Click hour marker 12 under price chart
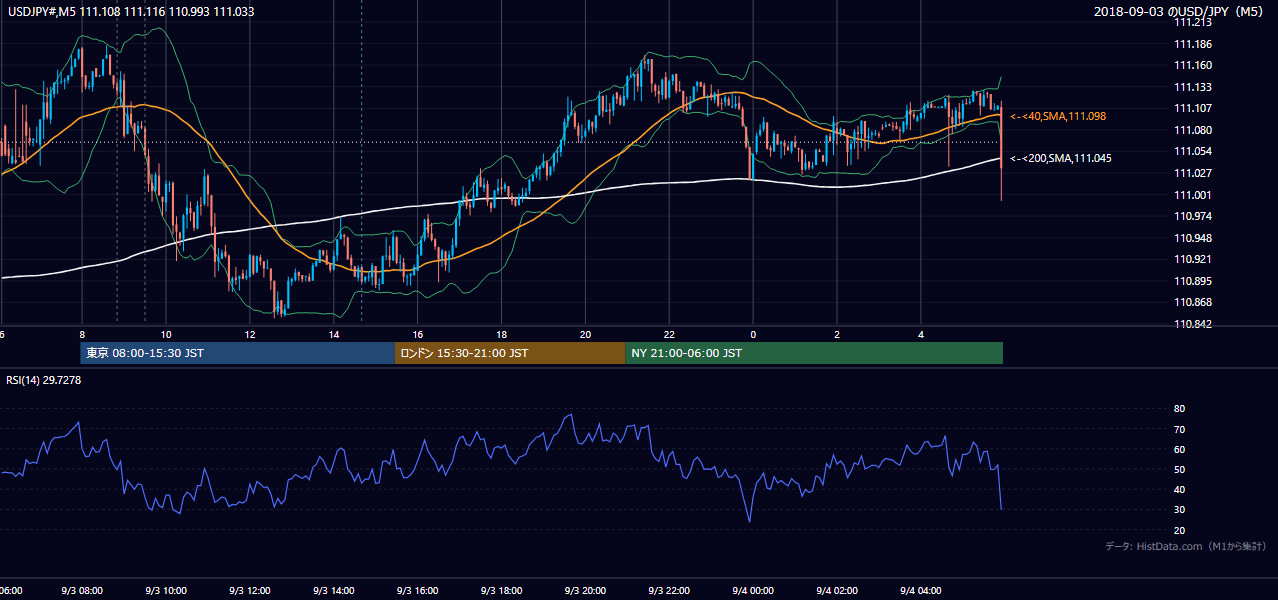The height and width of the screenshot is (600, 1278). [x=249, y=334]
